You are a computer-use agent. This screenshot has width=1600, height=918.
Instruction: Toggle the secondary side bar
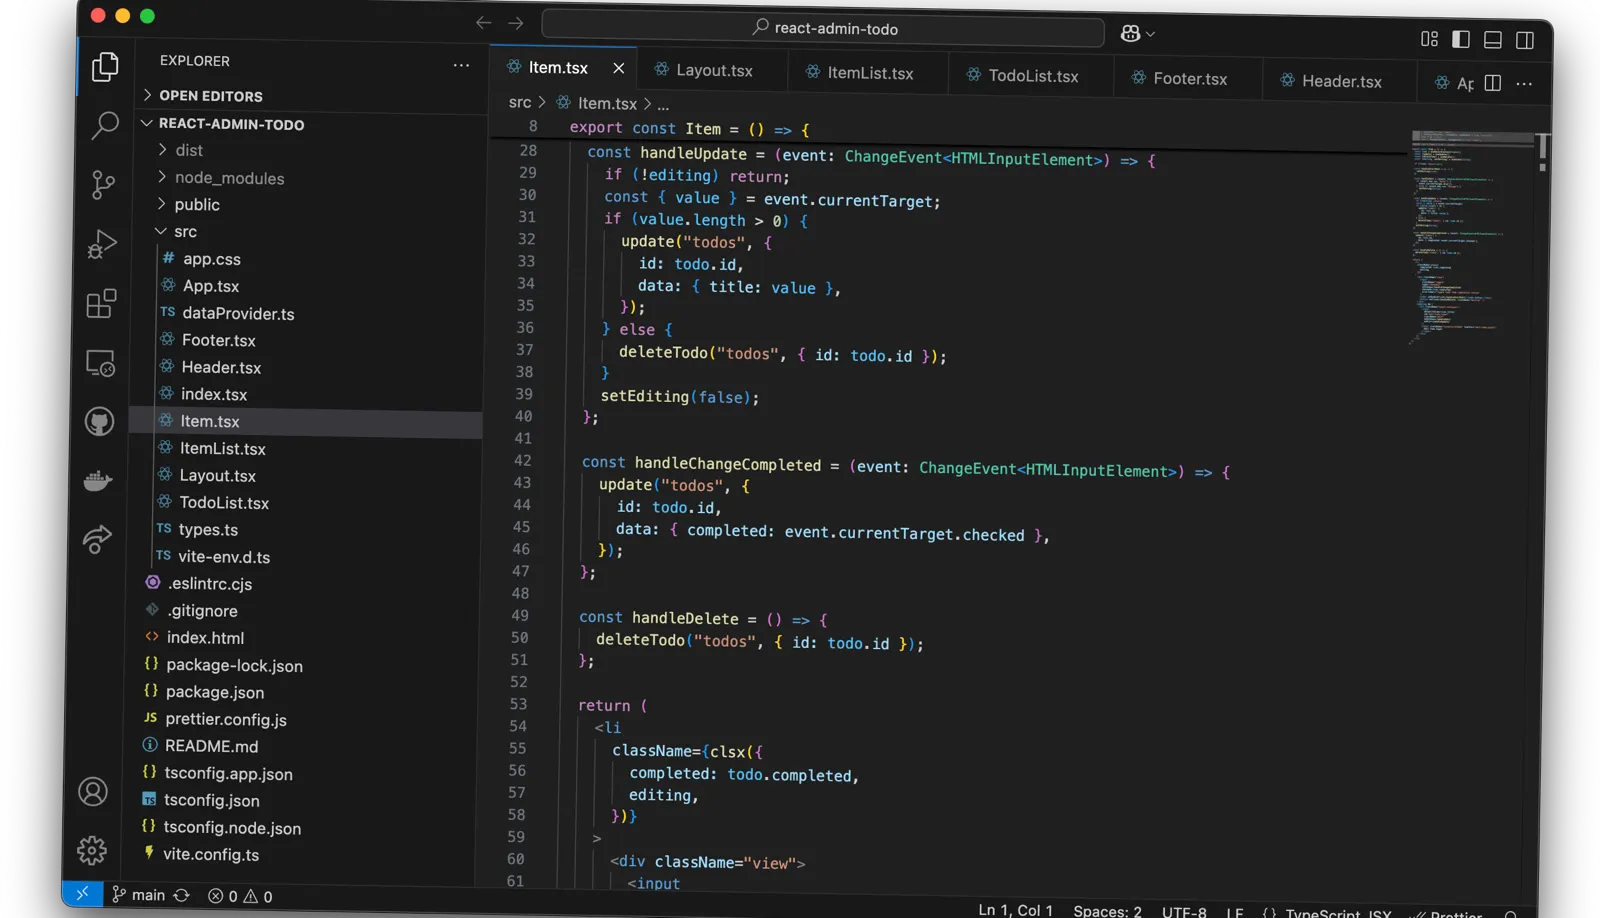(x=1525, y=40)
